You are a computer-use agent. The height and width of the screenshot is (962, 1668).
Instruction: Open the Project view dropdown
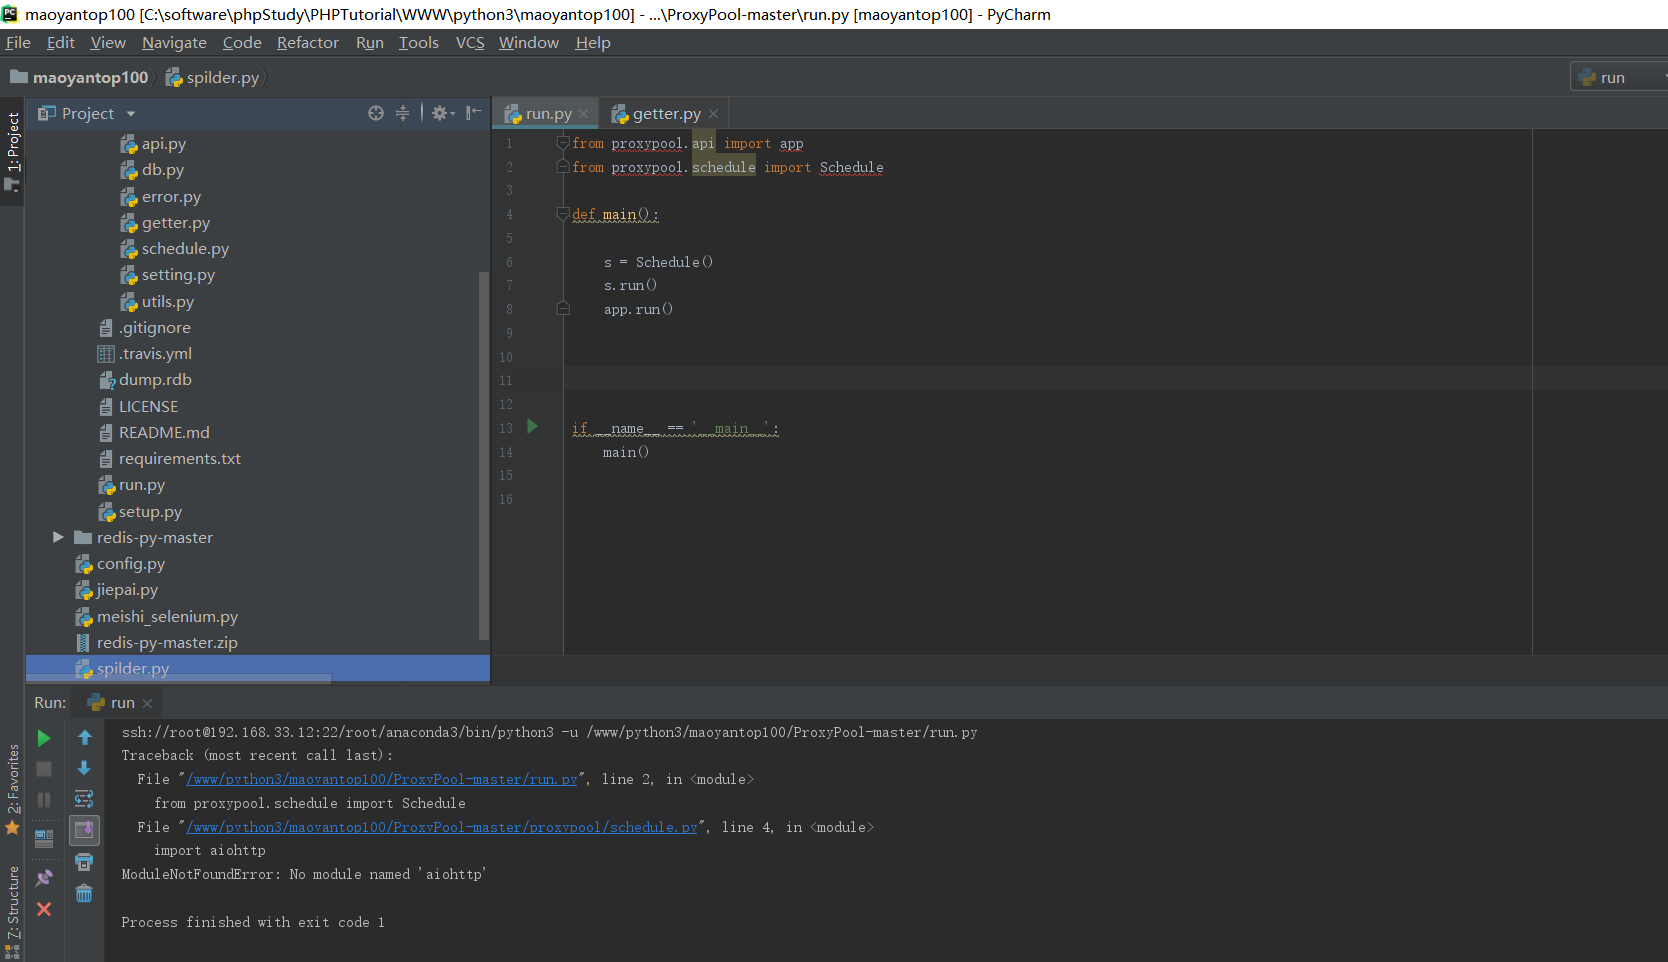click(x=131, y=114)
